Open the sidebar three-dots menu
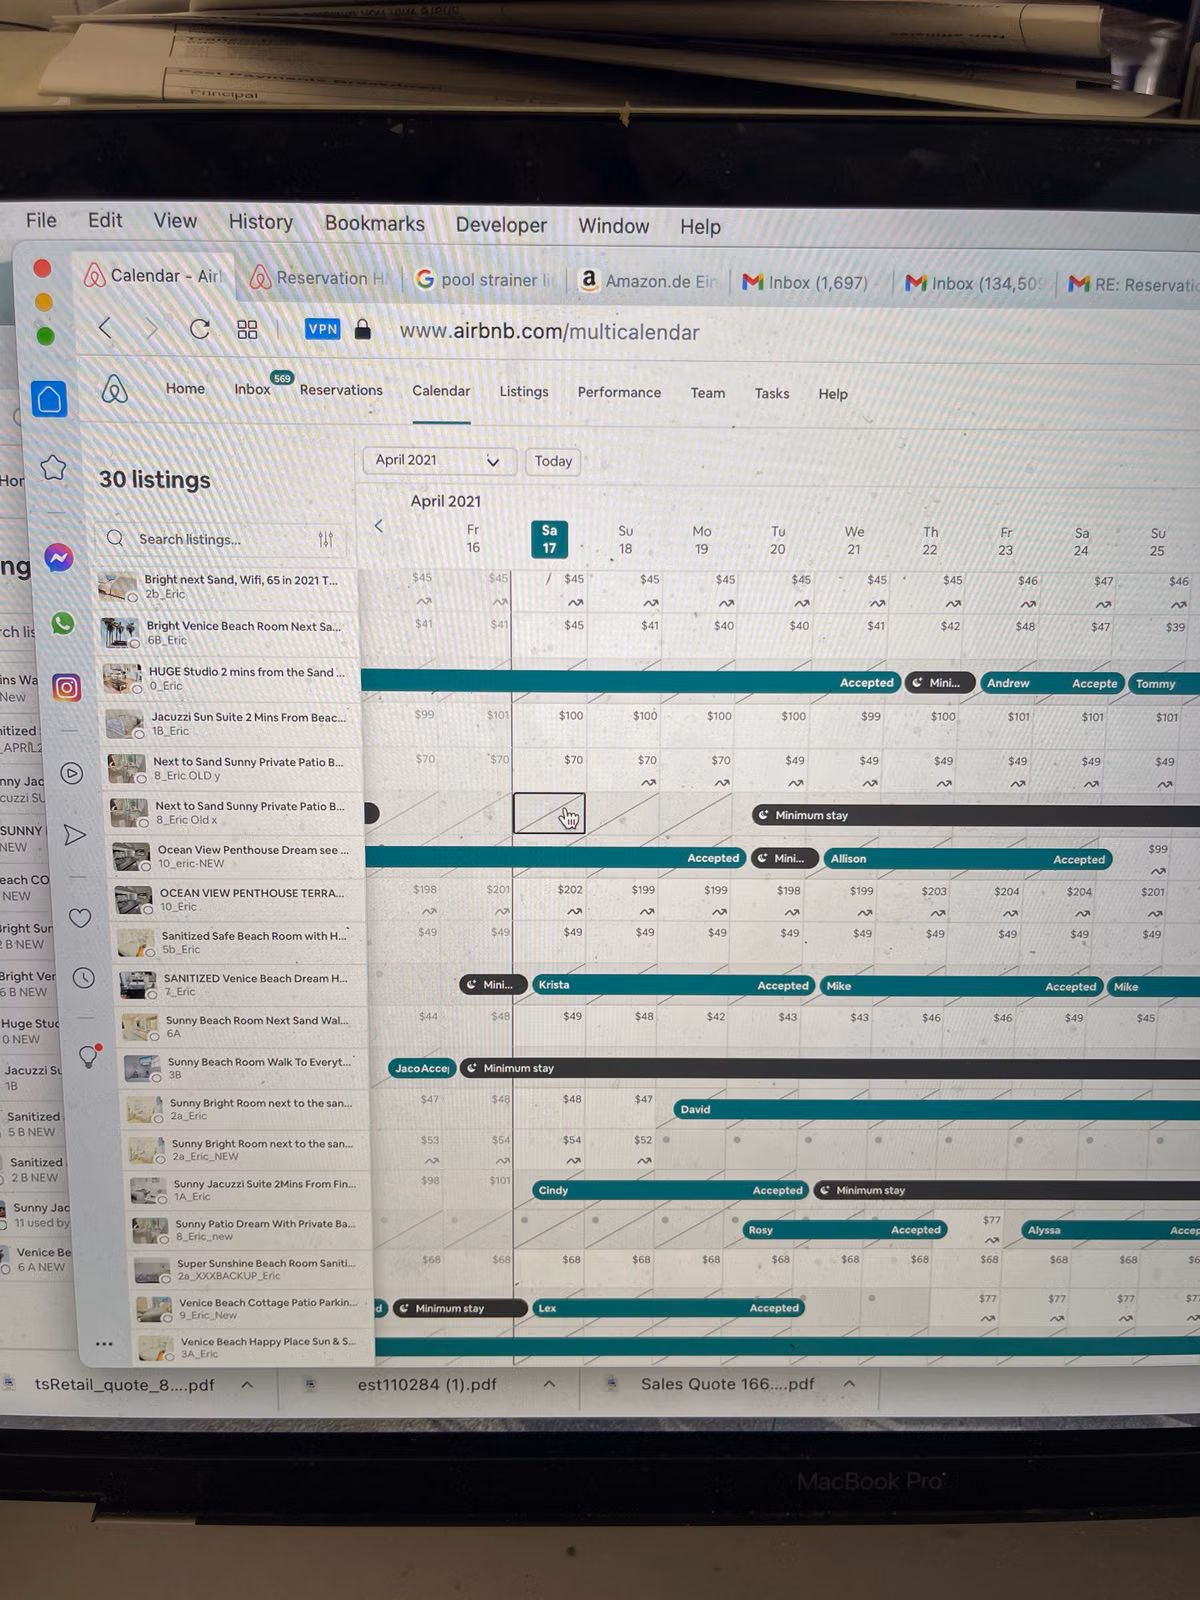Screen dimensions: 1200x1600 pos(104,1344)
